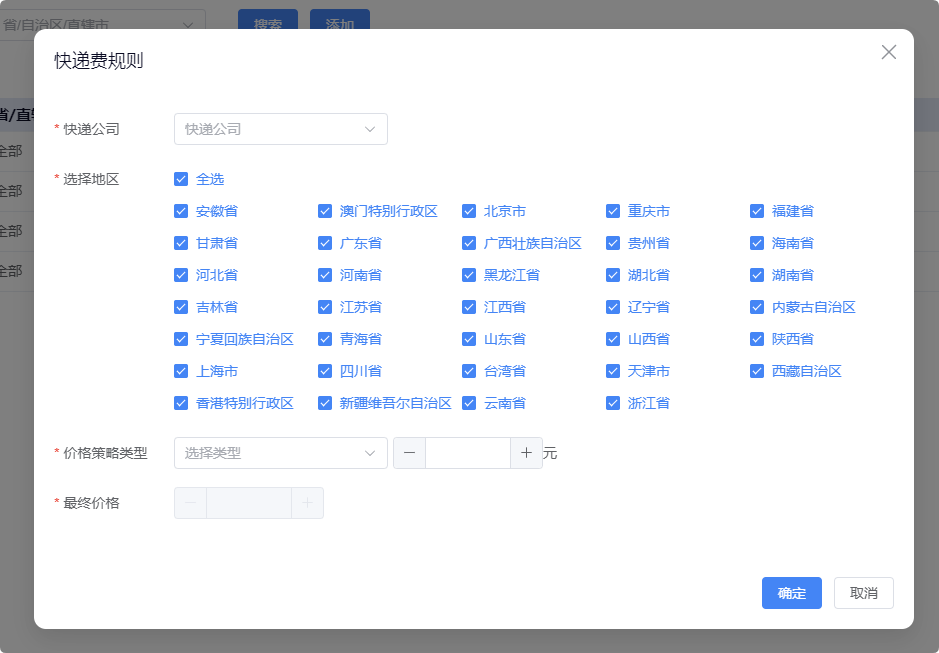The height and width of the screenshot is (653, 939).
Task: Toggle the 河北省 checkbox
Action: pos(181,275)
